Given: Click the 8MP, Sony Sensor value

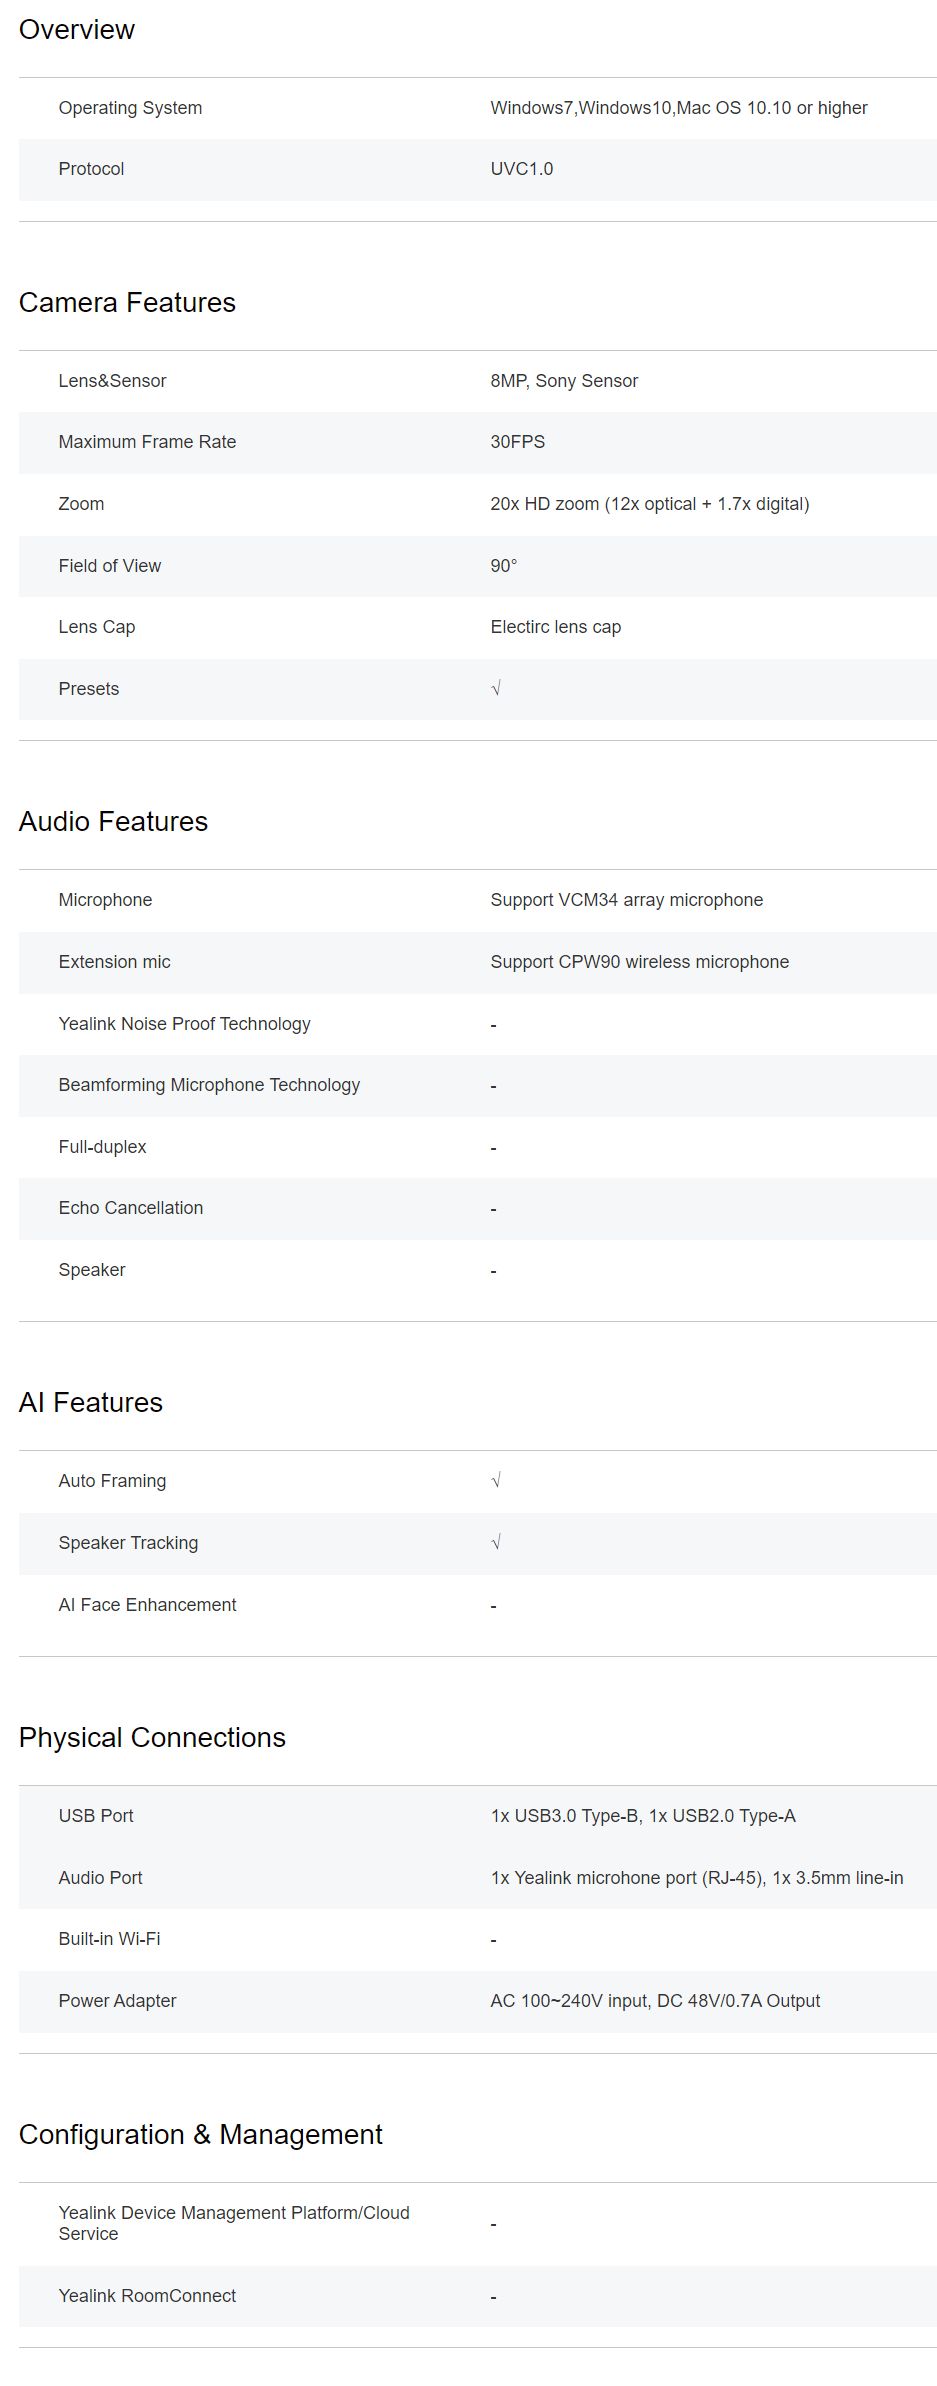Looking at the screenshot, I should [x=564, y=381].
